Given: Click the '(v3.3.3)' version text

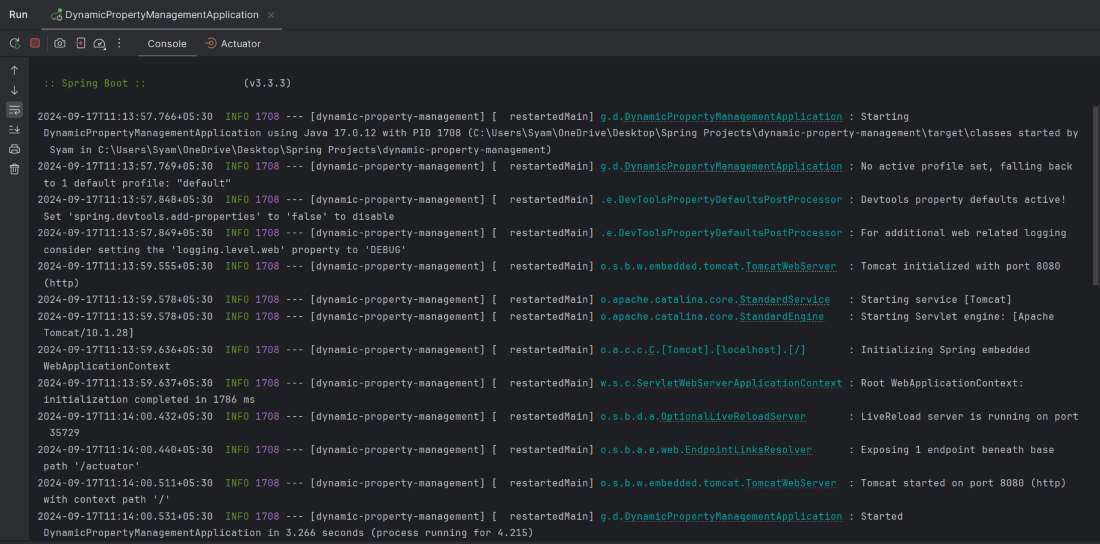Looking at the screenshot, I should click(x=267, y=84).
